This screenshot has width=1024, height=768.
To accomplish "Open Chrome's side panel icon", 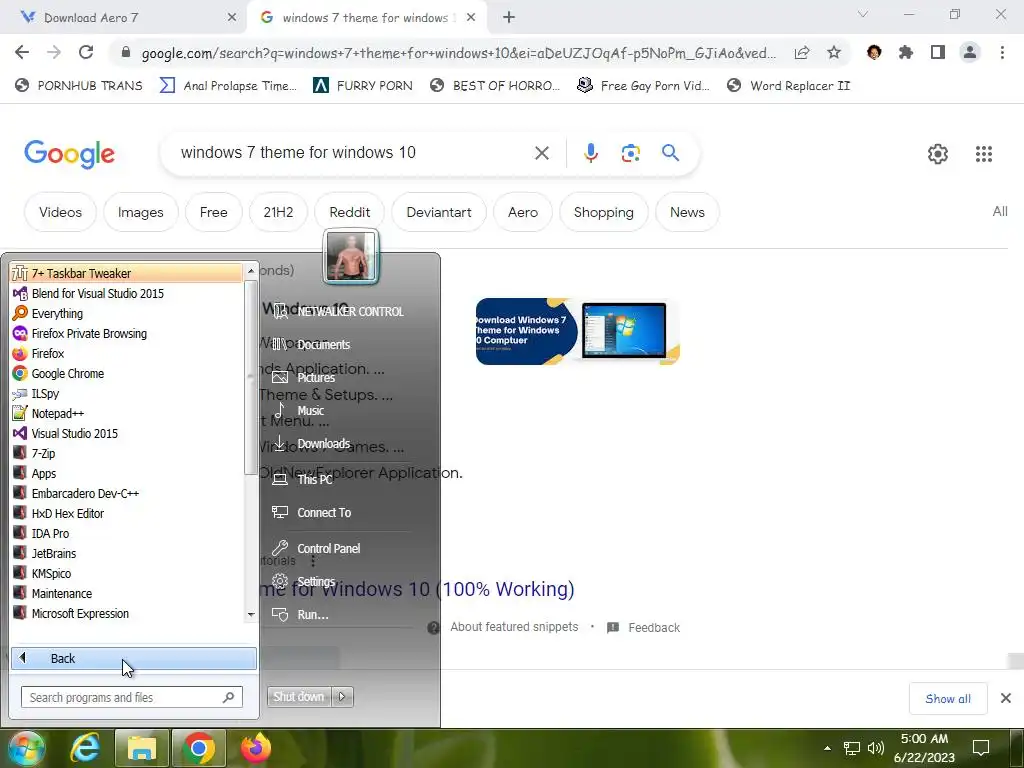I will (x=938, y=52).
